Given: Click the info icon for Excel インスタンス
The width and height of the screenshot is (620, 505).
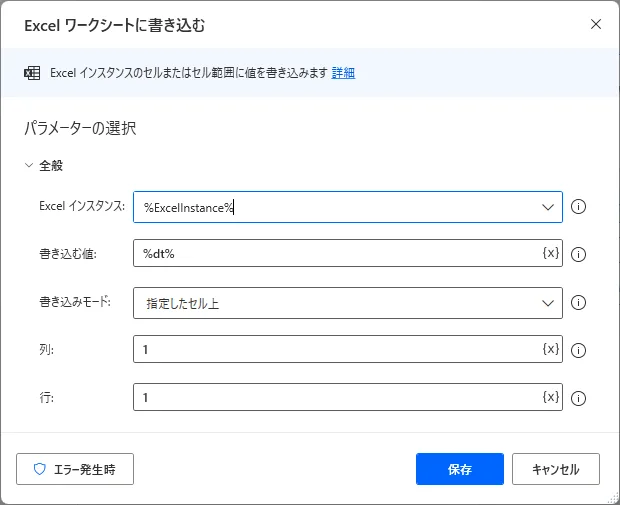Looking at the screenshot, I should 578,207.
